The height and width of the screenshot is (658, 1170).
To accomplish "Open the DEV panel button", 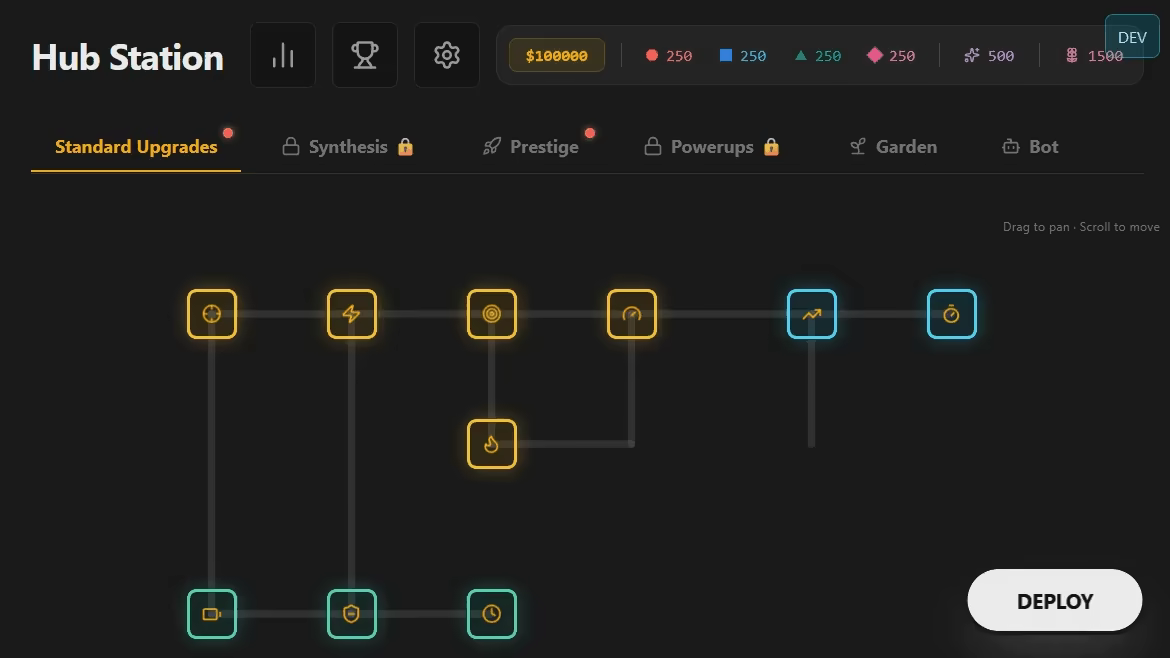I will click(x=1132, y=37).
